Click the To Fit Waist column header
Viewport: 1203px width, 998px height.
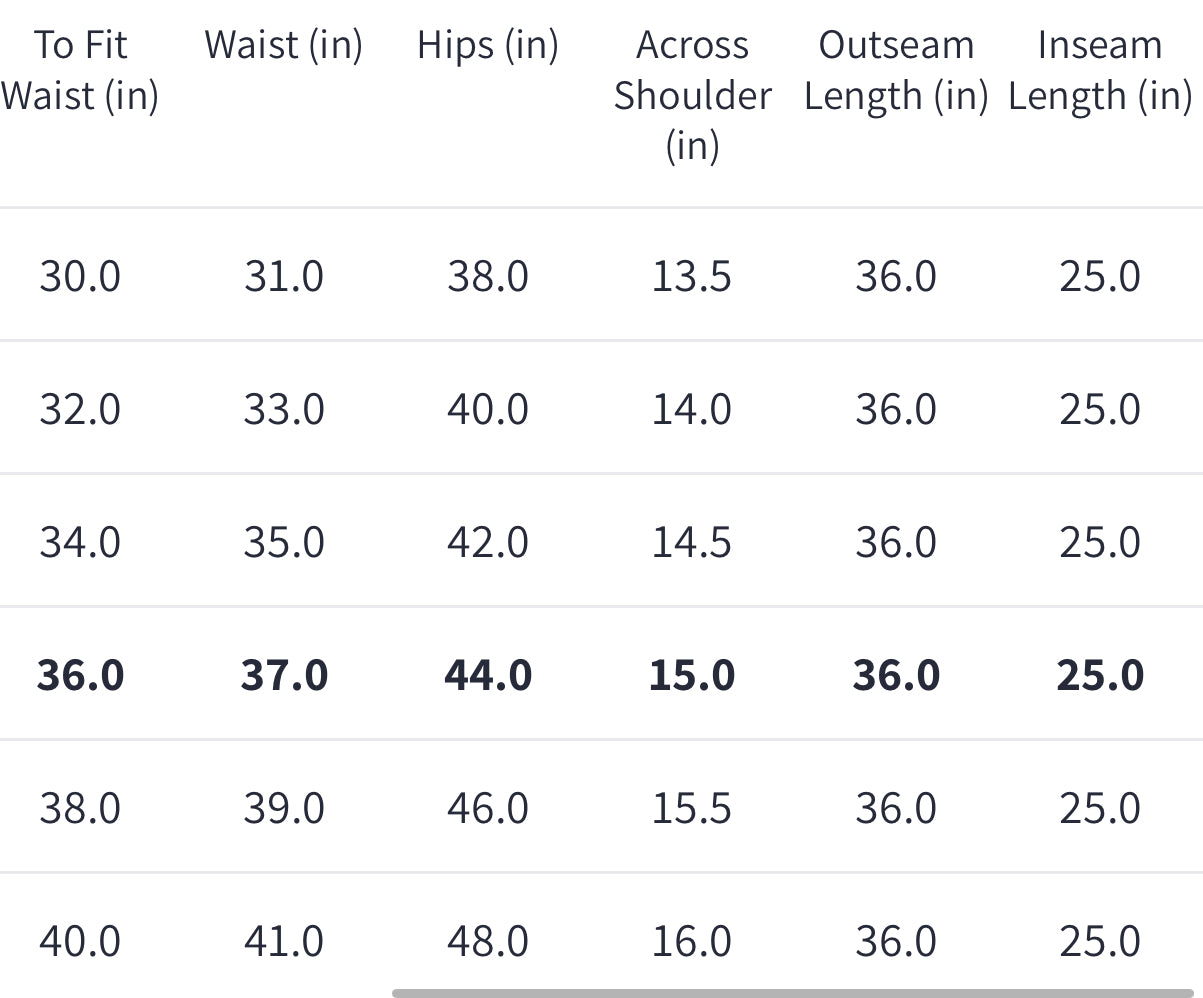(x=80, y=70)
